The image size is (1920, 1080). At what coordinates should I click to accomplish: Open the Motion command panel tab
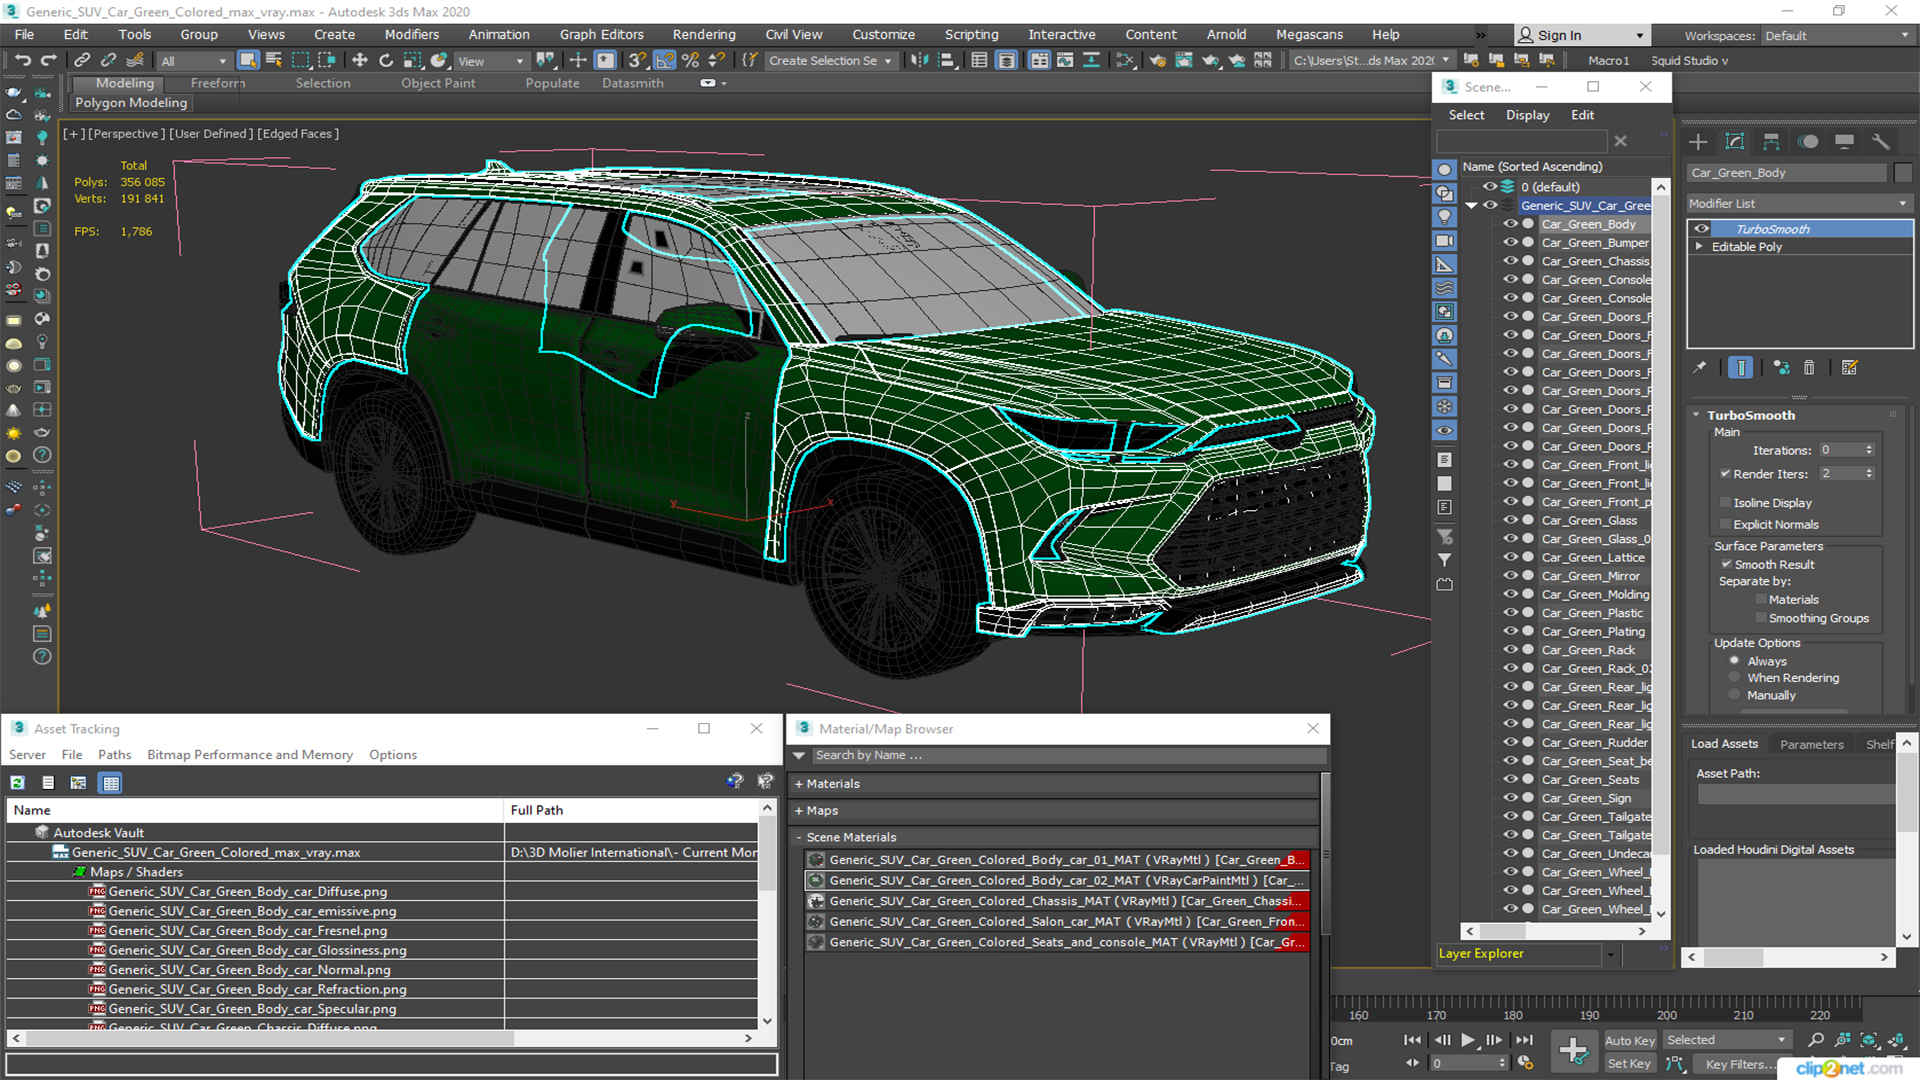pyautogui.click(x=1808, y=142)
